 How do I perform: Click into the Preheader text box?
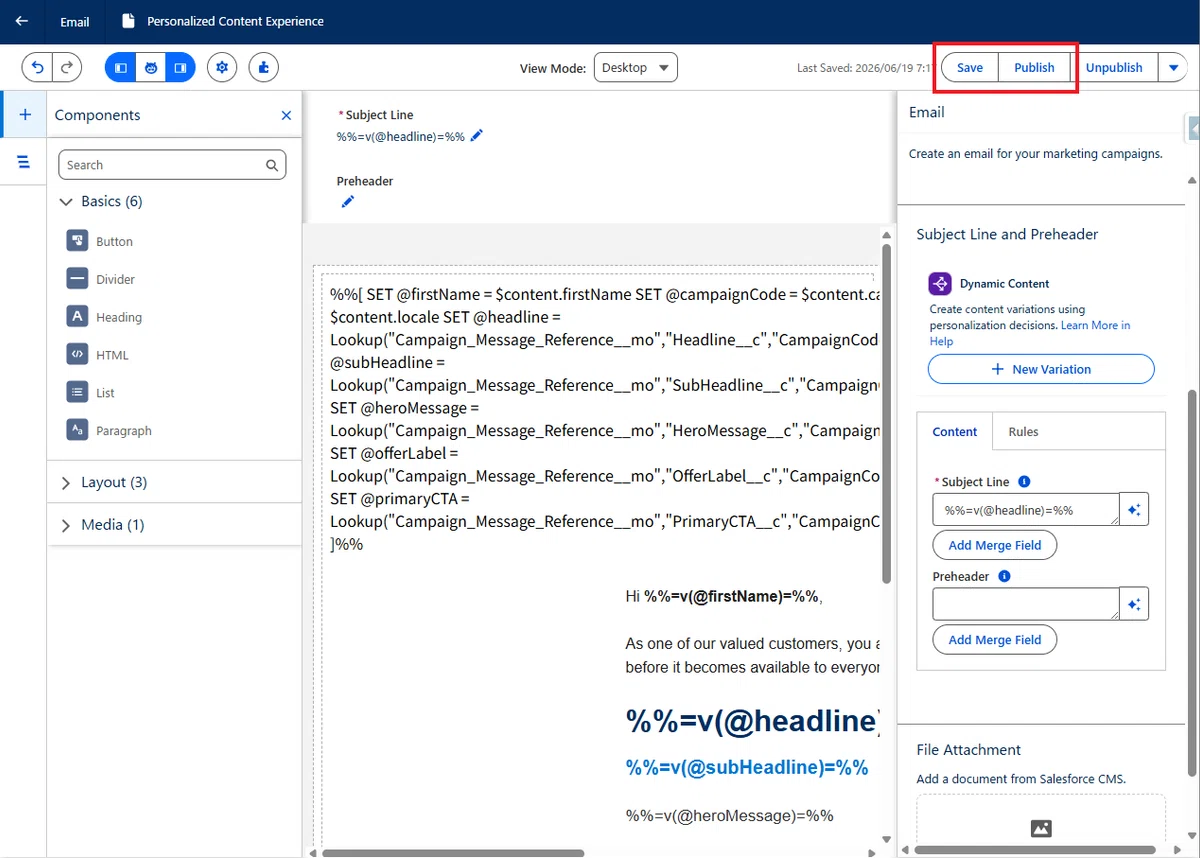point(1026,604)
